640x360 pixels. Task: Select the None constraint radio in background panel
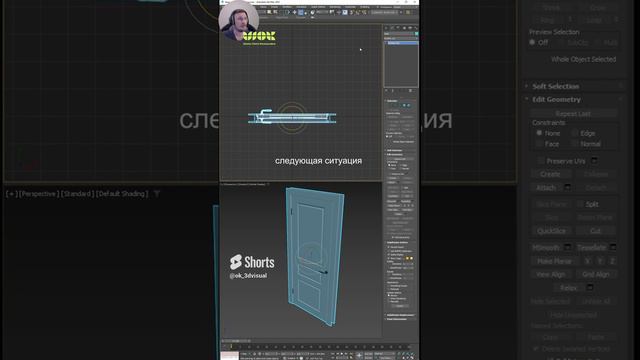pyautogui.click(x=539, y=133)
